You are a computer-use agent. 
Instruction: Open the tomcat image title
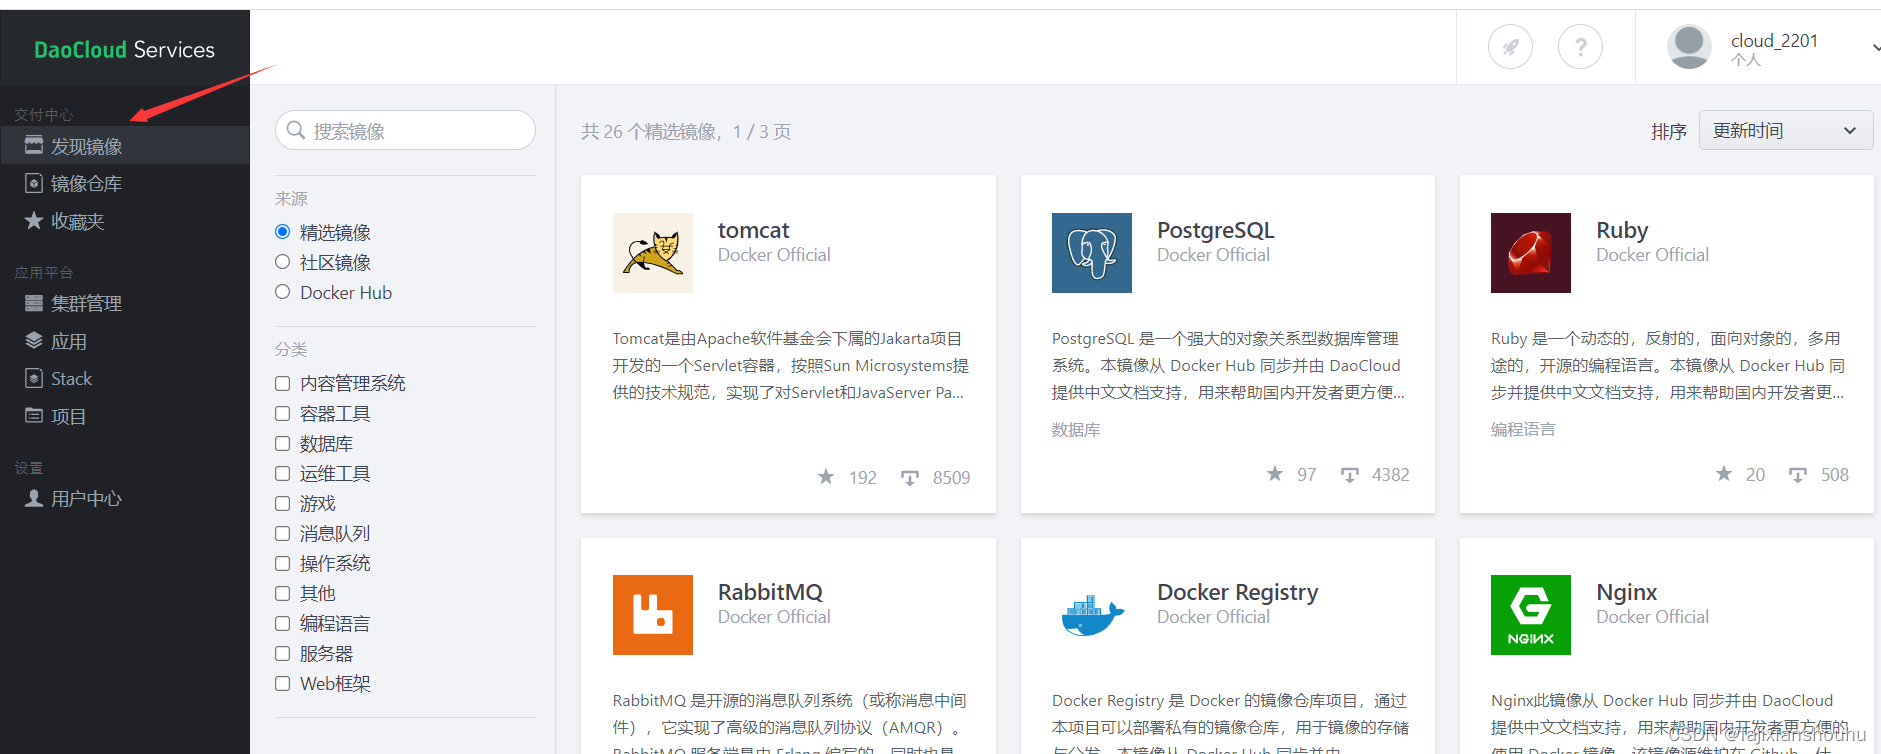point(753,230)
